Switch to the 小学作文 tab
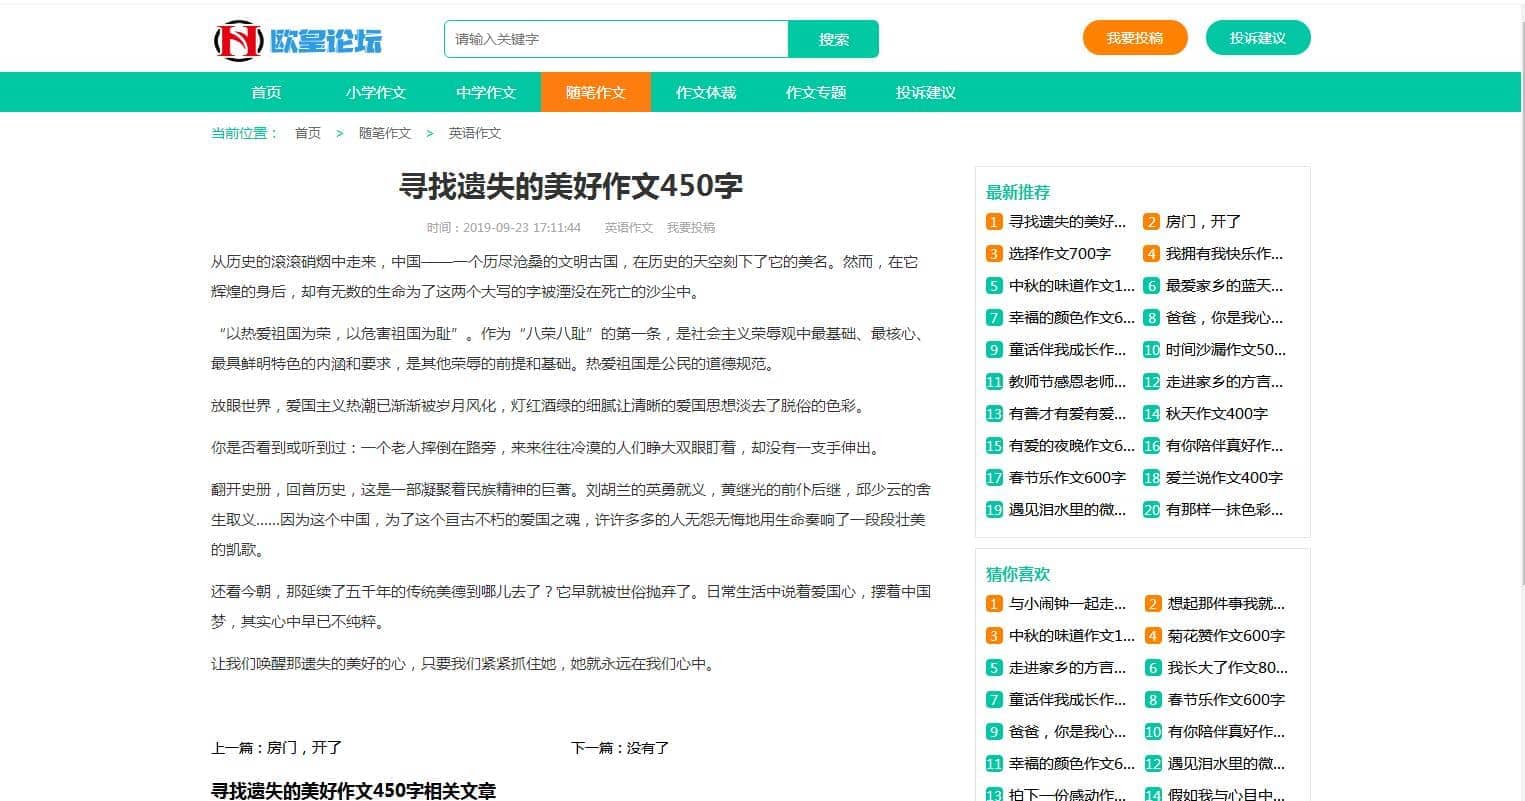1525x801 pixels. (x=376, y=92)
